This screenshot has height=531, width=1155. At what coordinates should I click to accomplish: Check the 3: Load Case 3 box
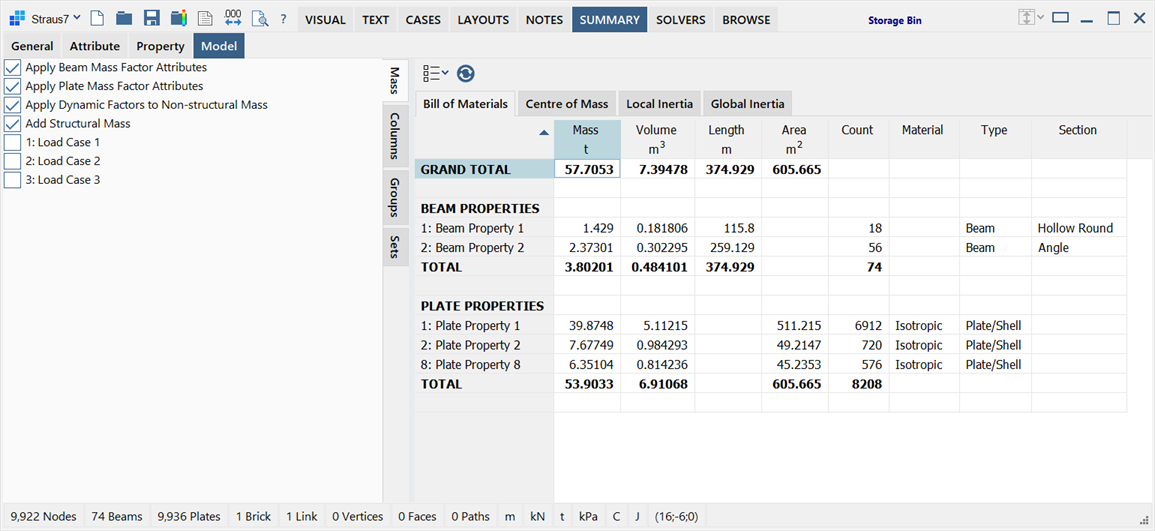[13, 180]
